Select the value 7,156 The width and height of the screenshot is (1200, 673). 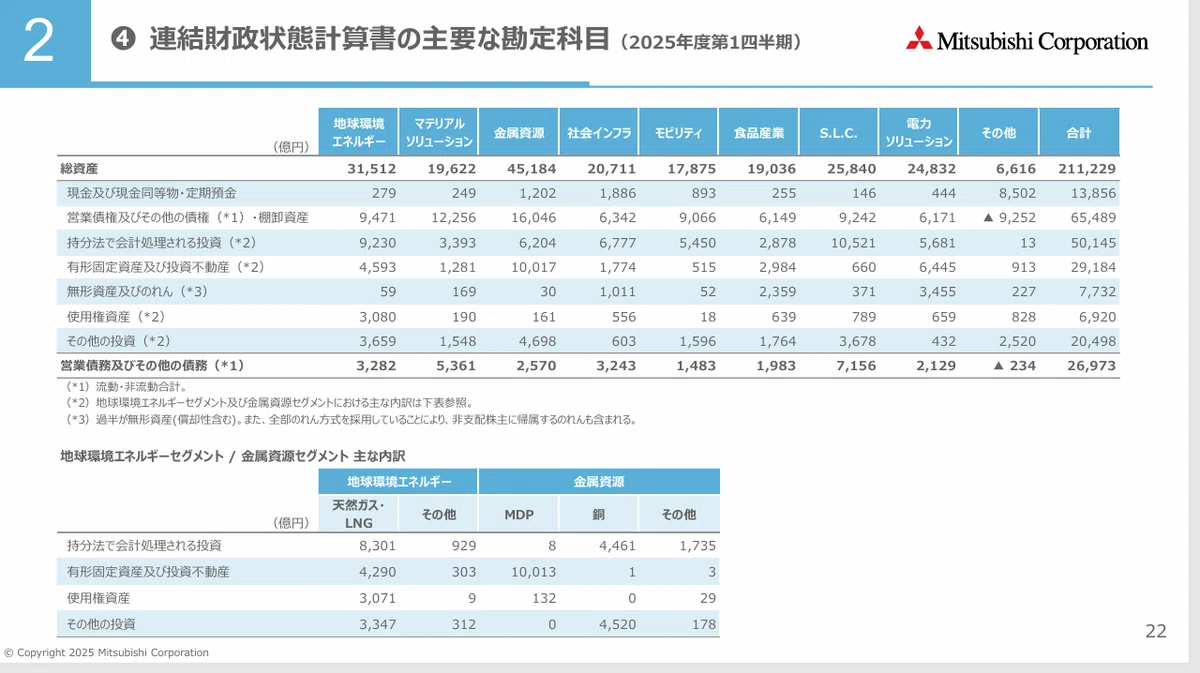click(856, 366)
